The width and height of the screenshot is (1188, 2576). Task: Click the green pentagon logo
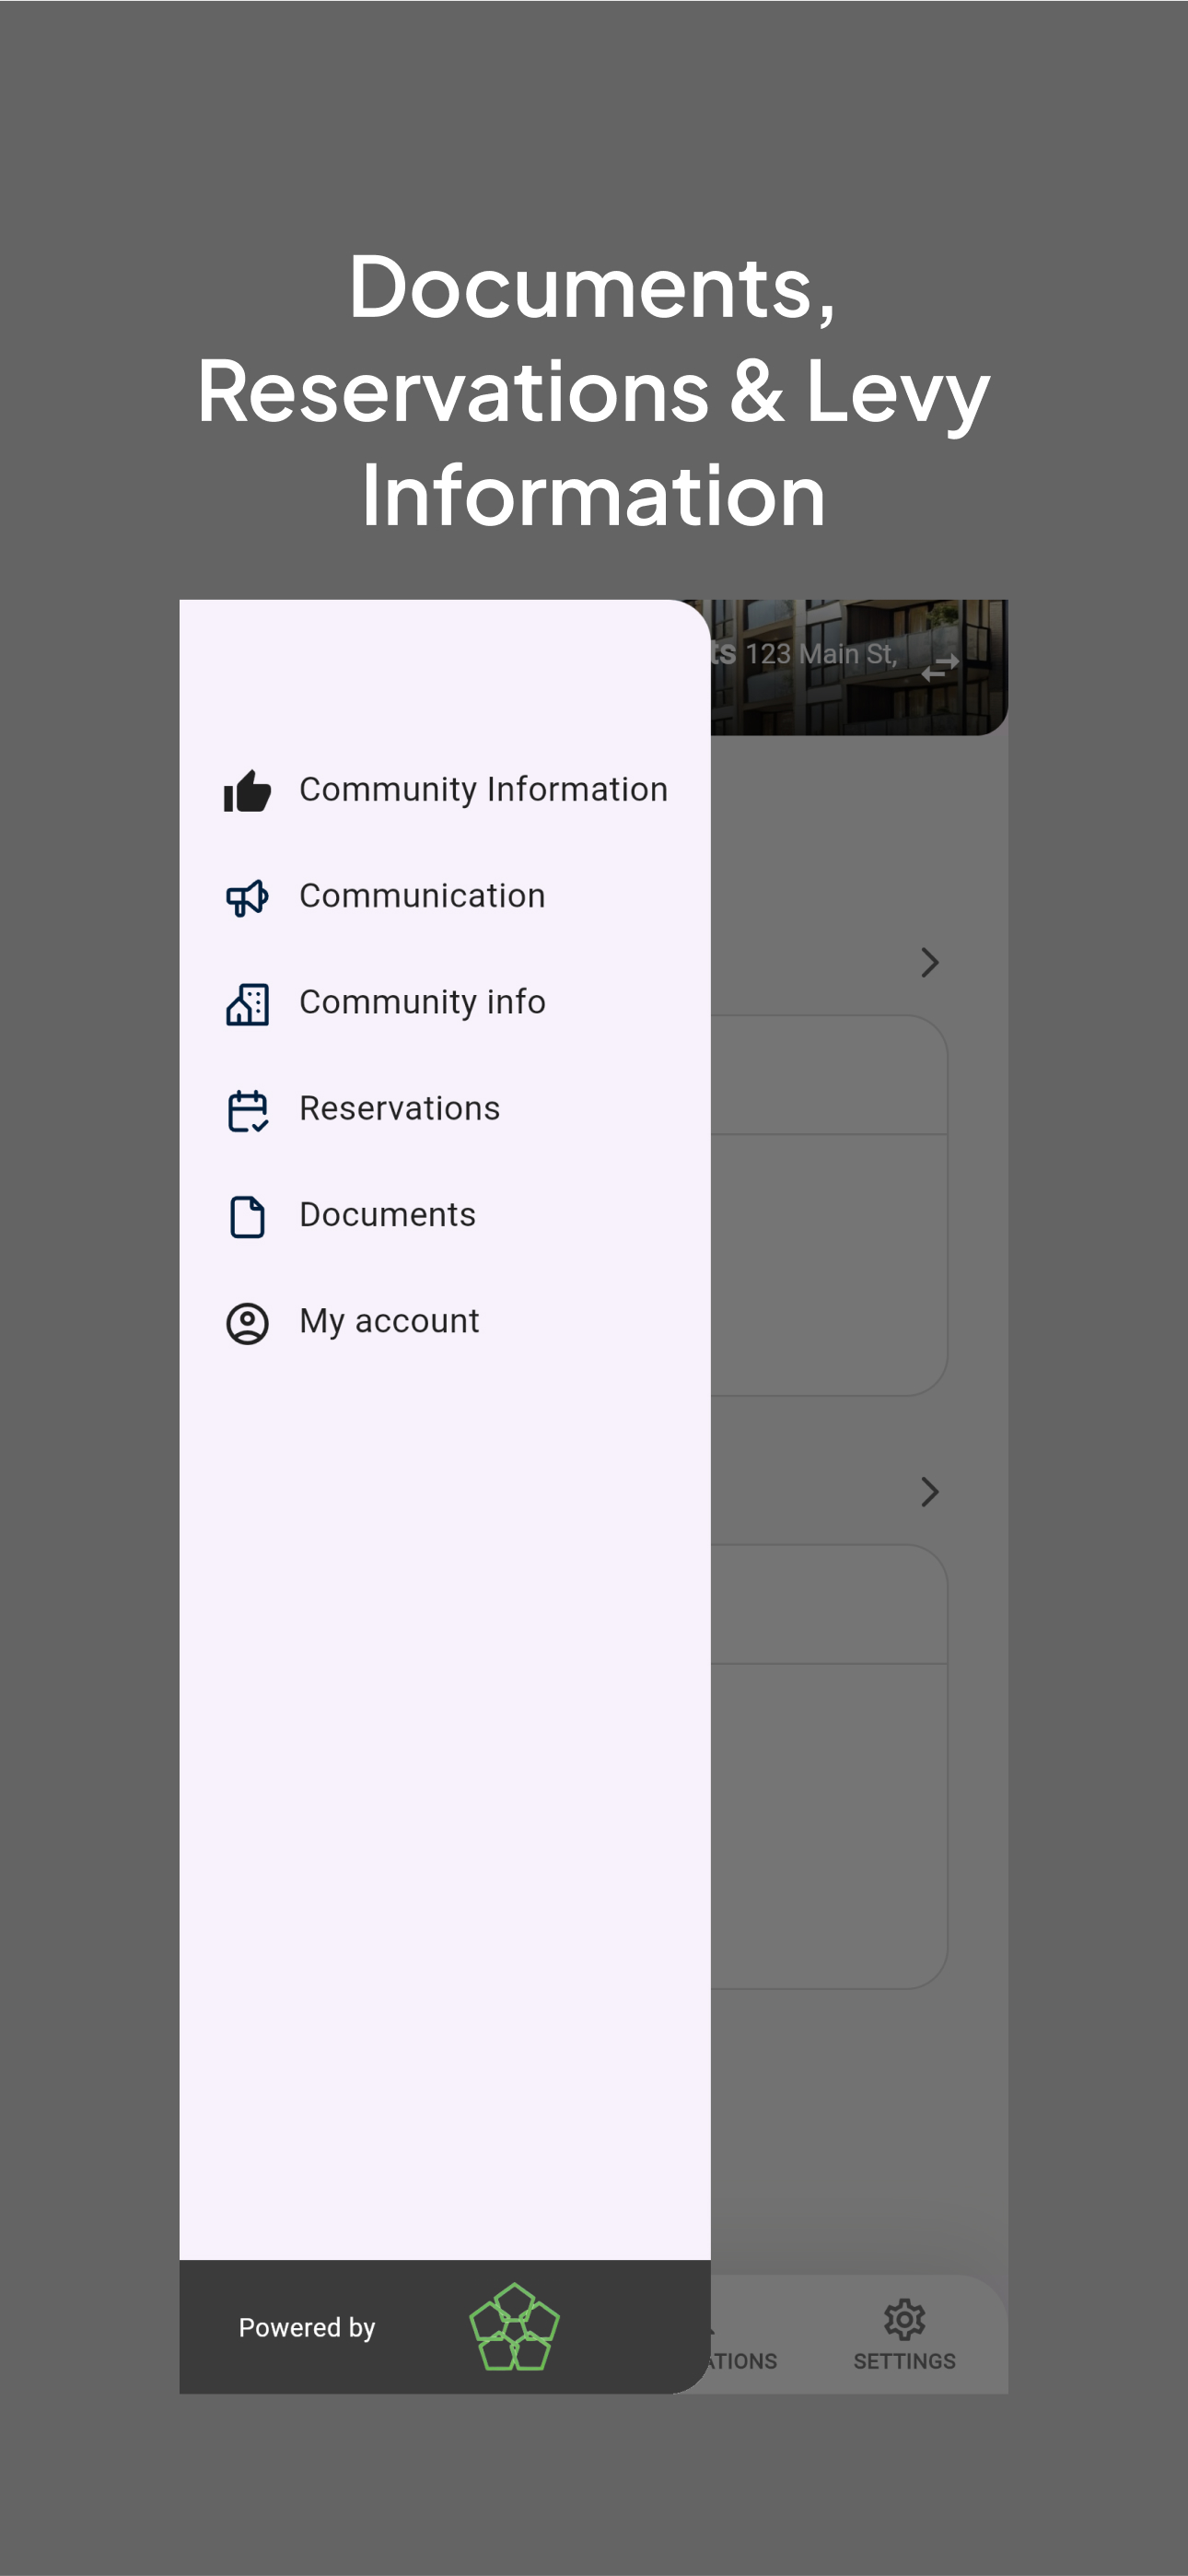pyautogui.click(x=514, y=2326)
